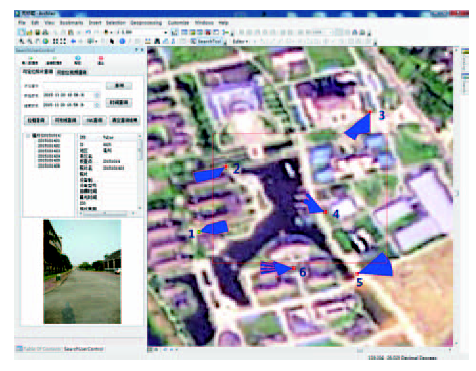Open the Geoprocessing menu
This screenshot has height=371, width=476.
pos(146,23)
